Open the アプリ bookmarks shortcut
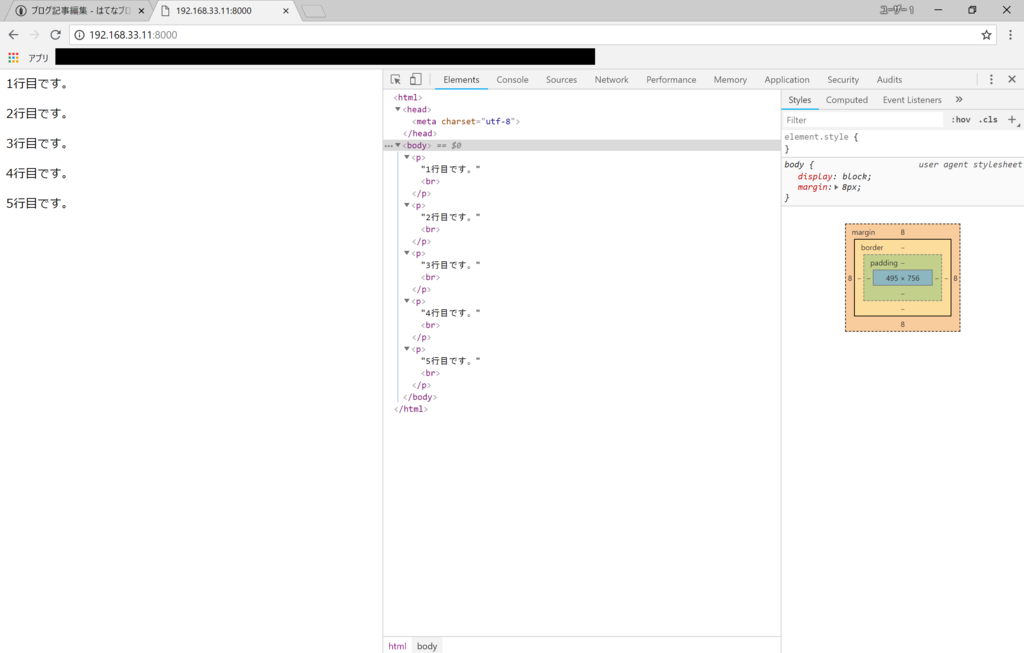 38,57
